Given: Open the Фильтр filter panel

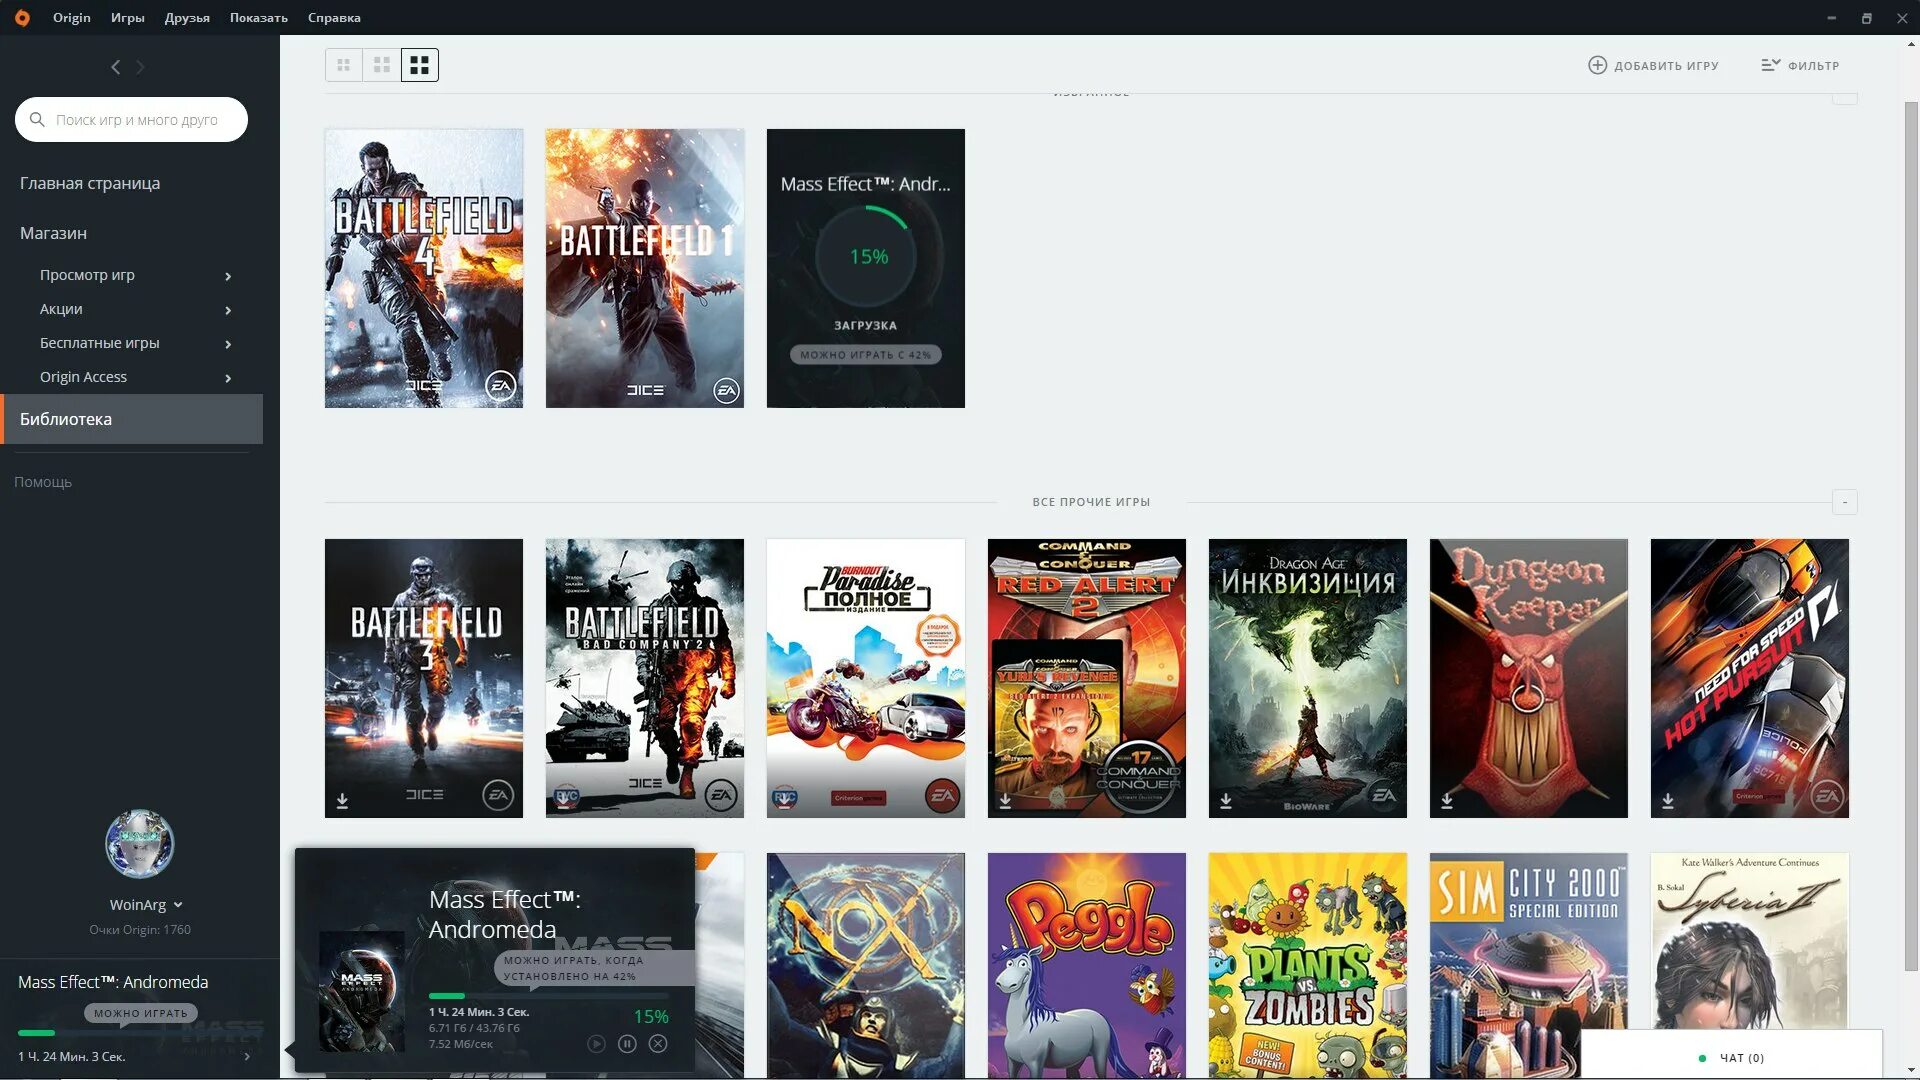Looking at the screenshot, I should click(1800, 65).
